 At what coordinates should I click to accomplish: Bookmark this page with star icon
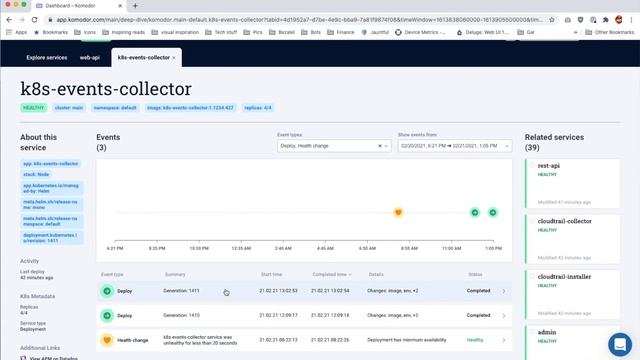coord(552,20)
